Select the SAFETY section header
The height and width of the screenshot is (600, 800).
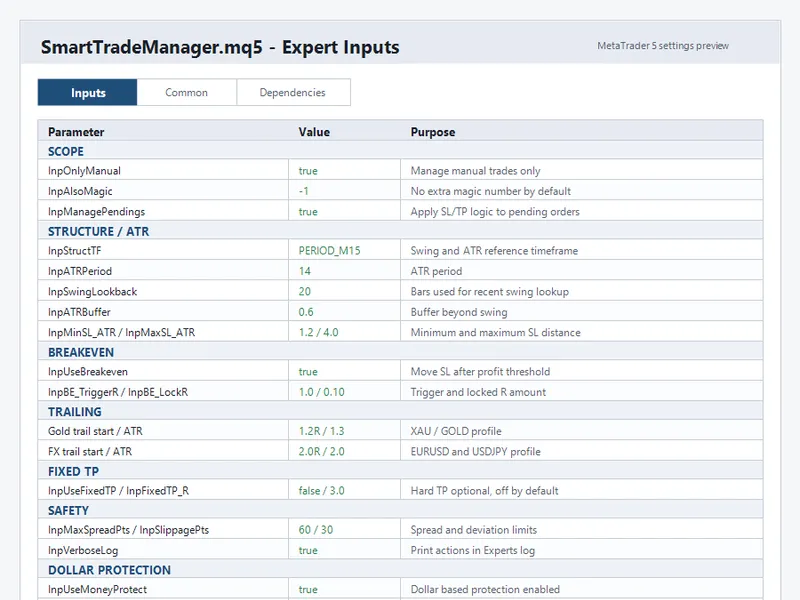[x=401, y=511]
